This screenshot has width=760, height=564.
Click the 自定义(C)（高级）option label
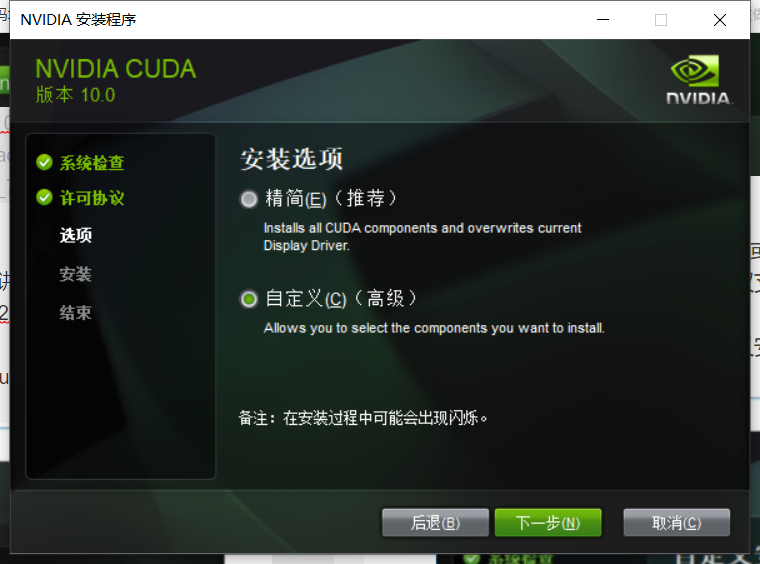pos(341,298)
